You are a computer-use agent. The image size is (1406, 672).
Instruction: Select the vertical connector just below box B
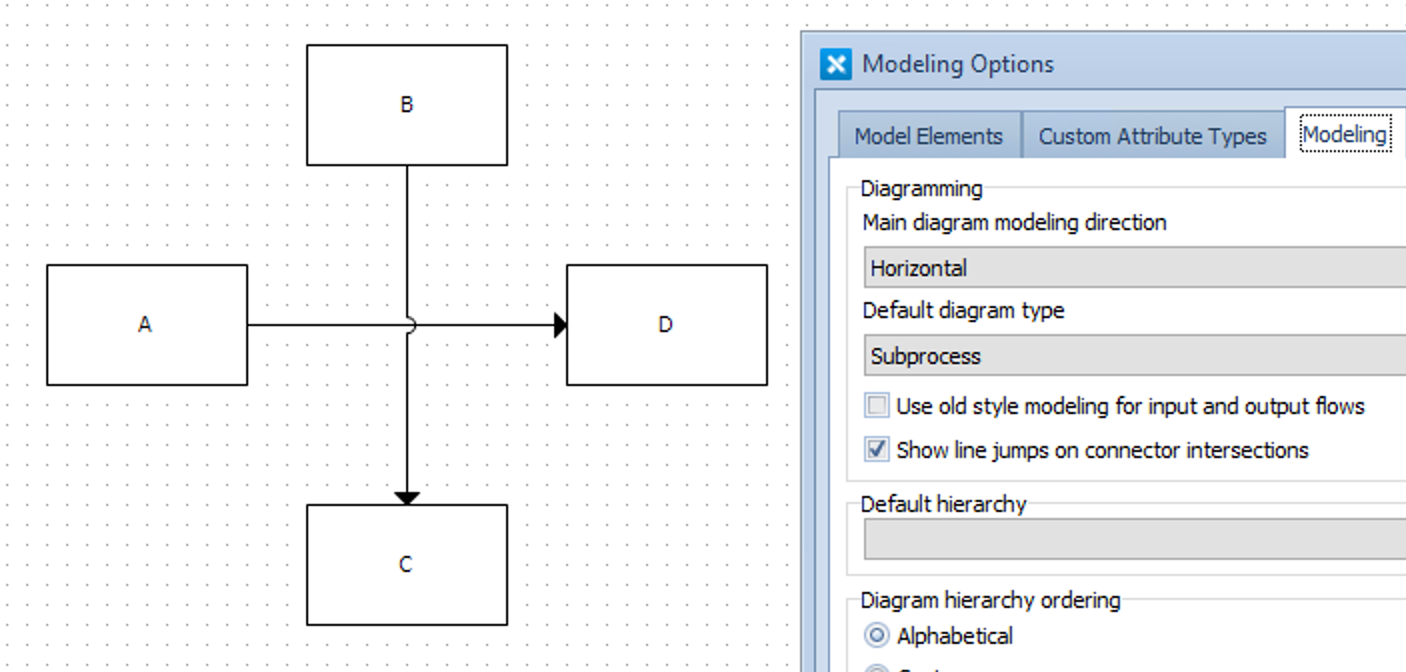click(407, 230)
